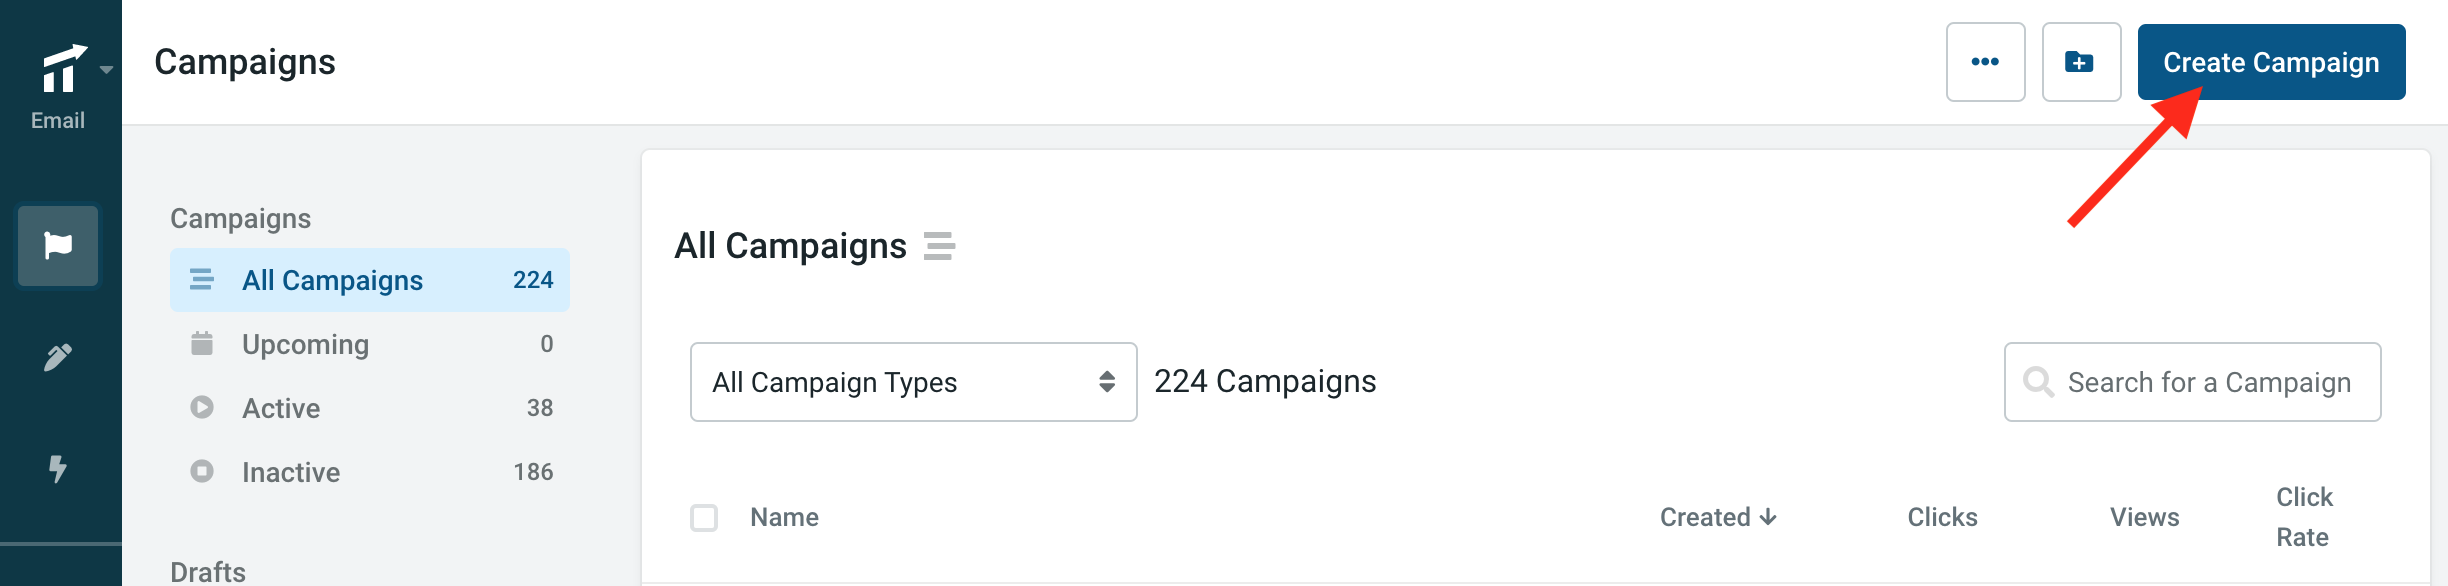Open the pencil editor sidebar icon
Screen dimensions: 2448x586
coord(58,357)
